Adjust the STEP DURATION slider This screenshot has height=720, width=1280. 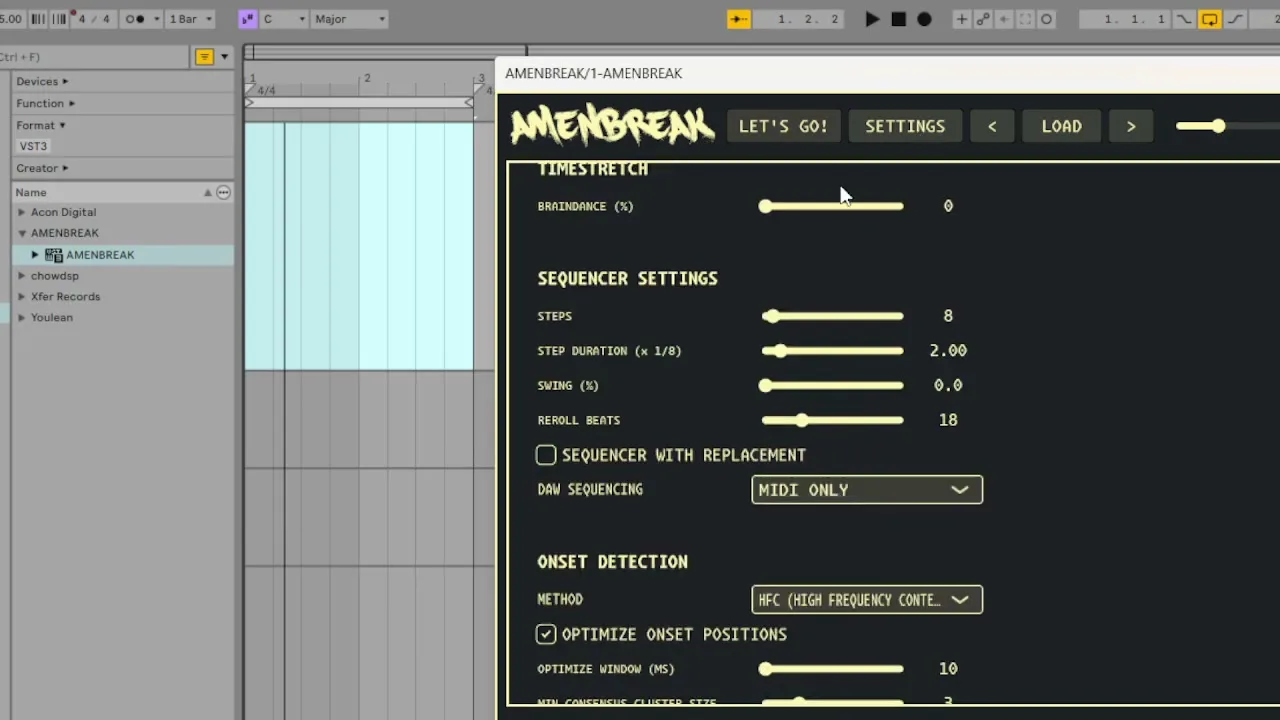[x=832, y=351]
